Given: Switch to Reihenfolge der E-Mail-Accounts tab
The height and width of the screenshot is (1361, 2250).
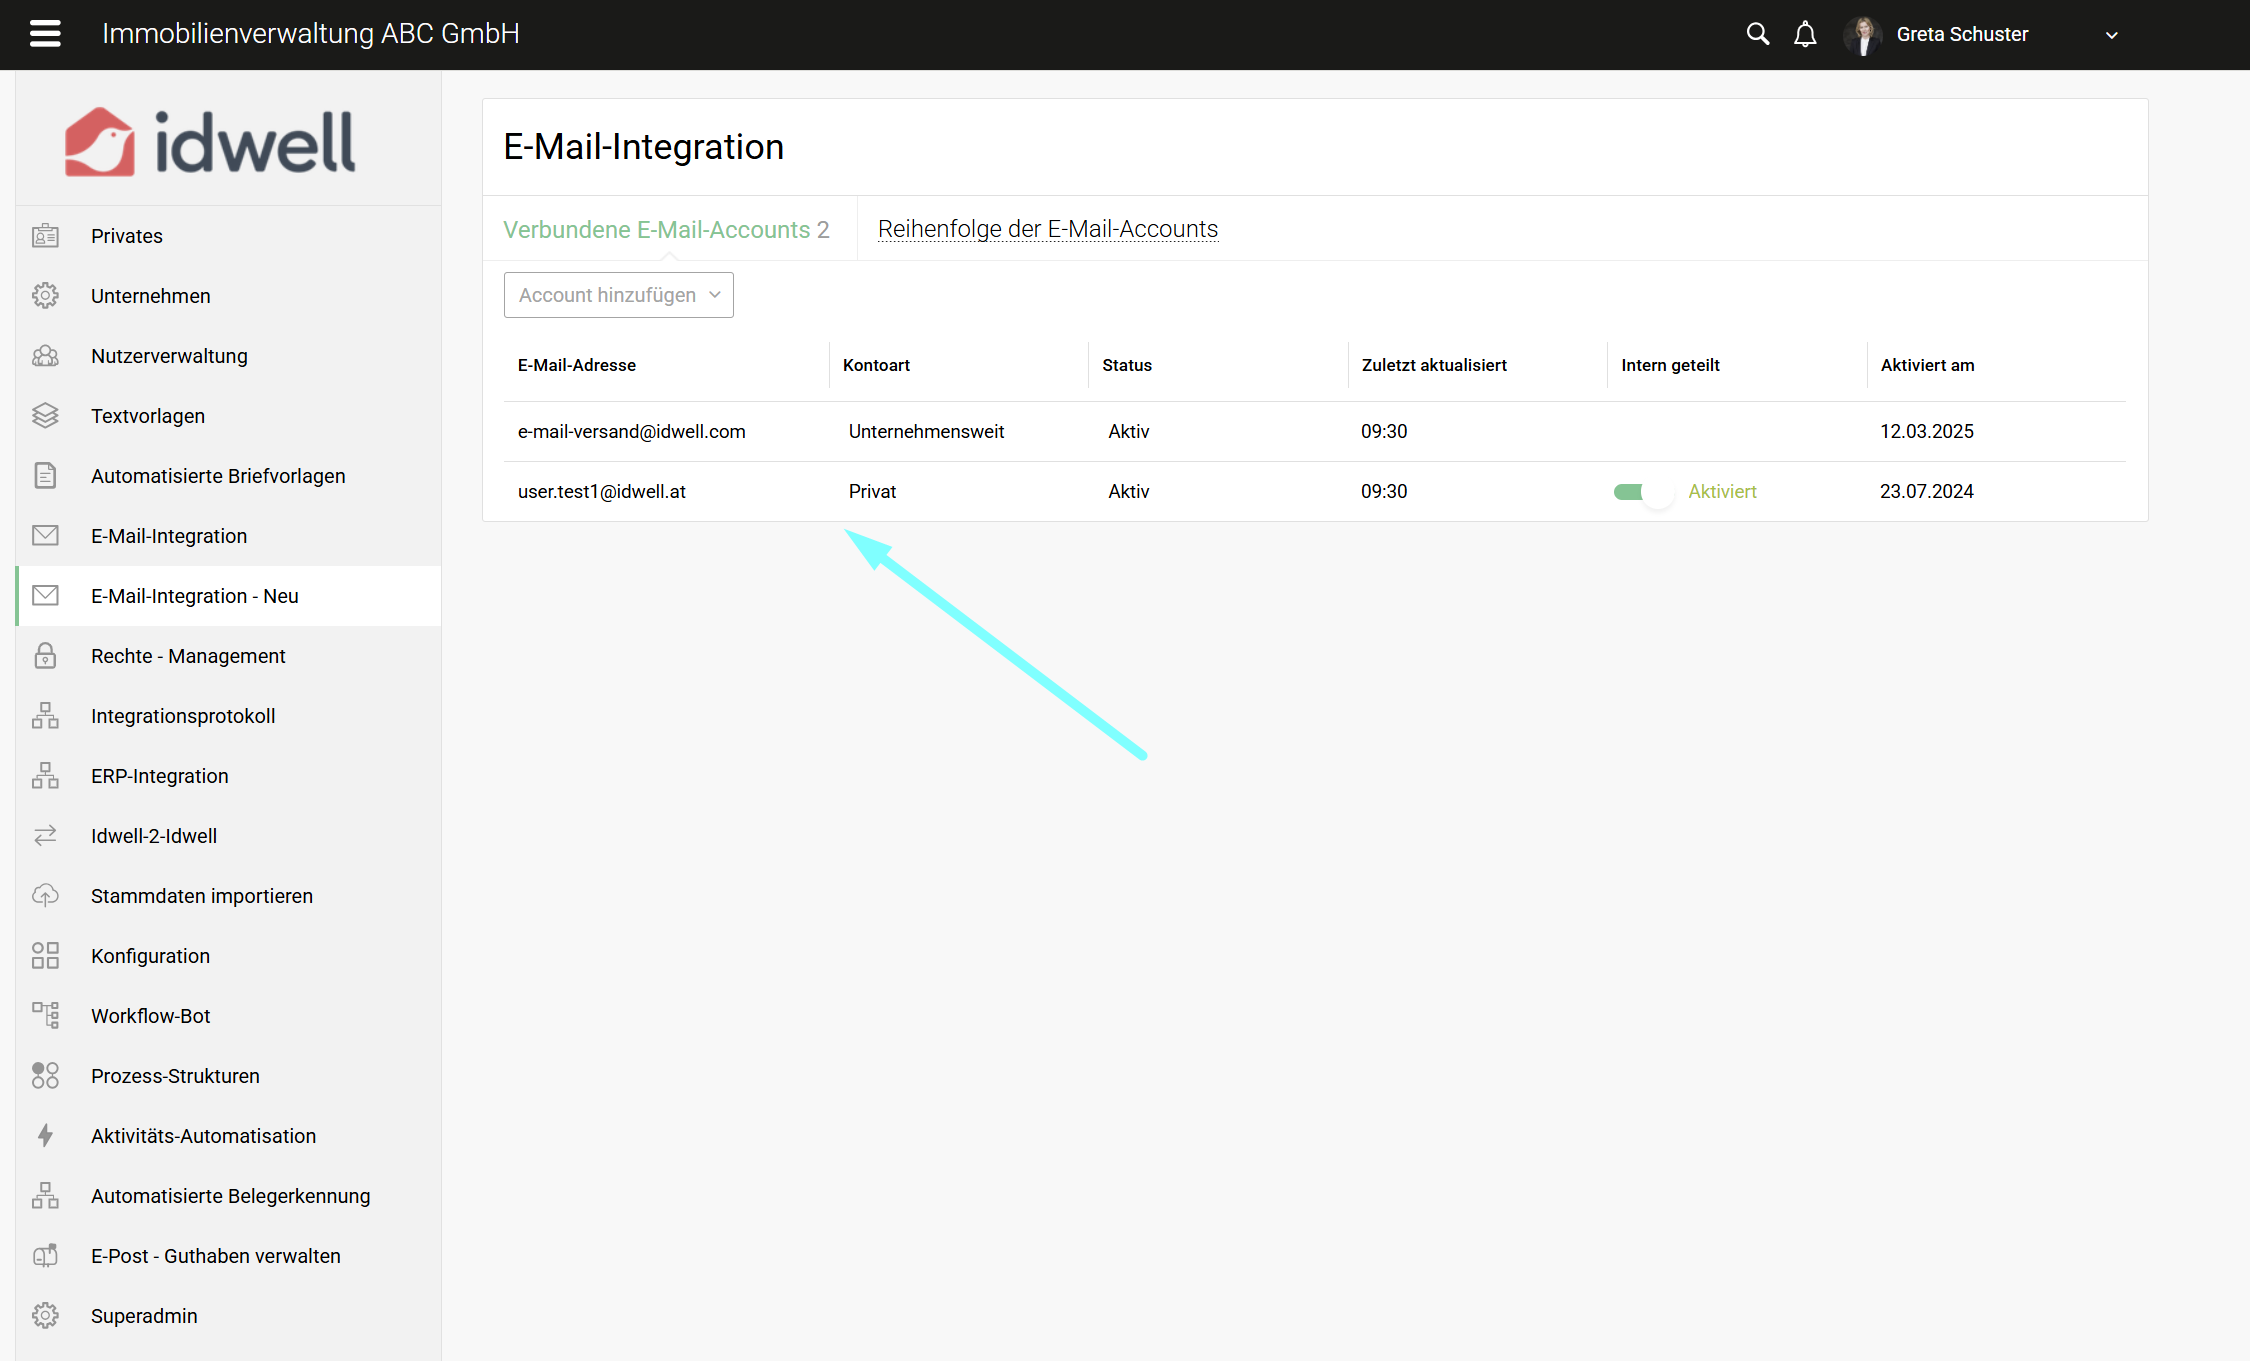Looking at the screenshot, I should pos(1047,229).
